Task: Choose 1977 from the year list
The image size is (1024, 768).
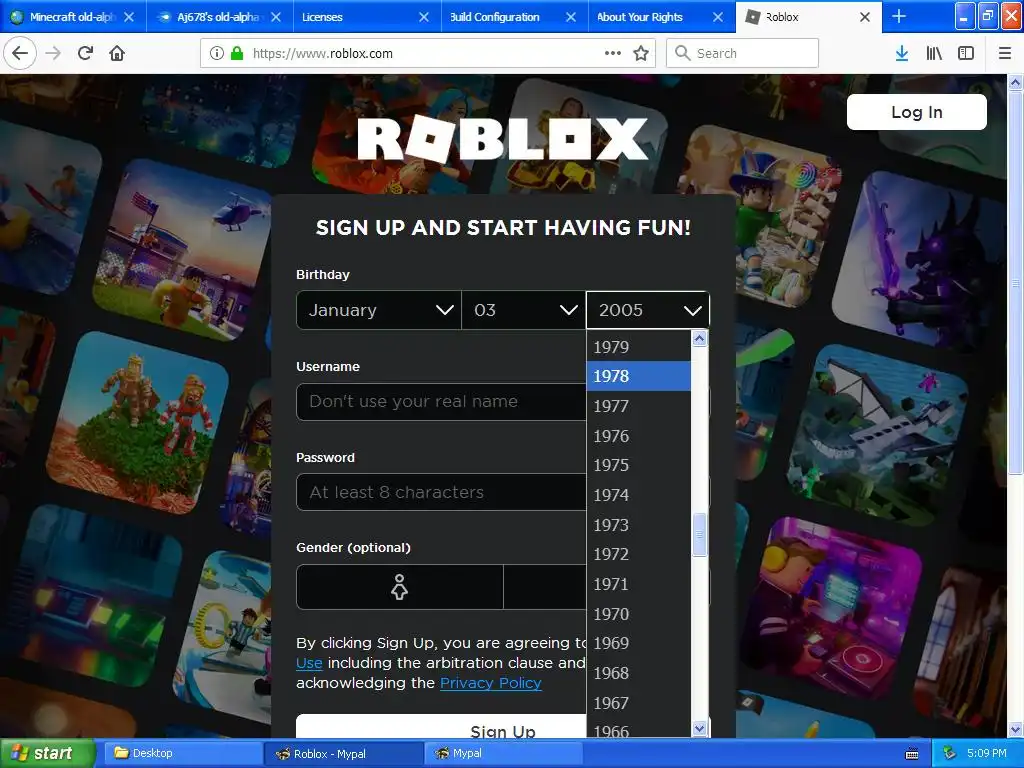Action: (x=639, y=406)
